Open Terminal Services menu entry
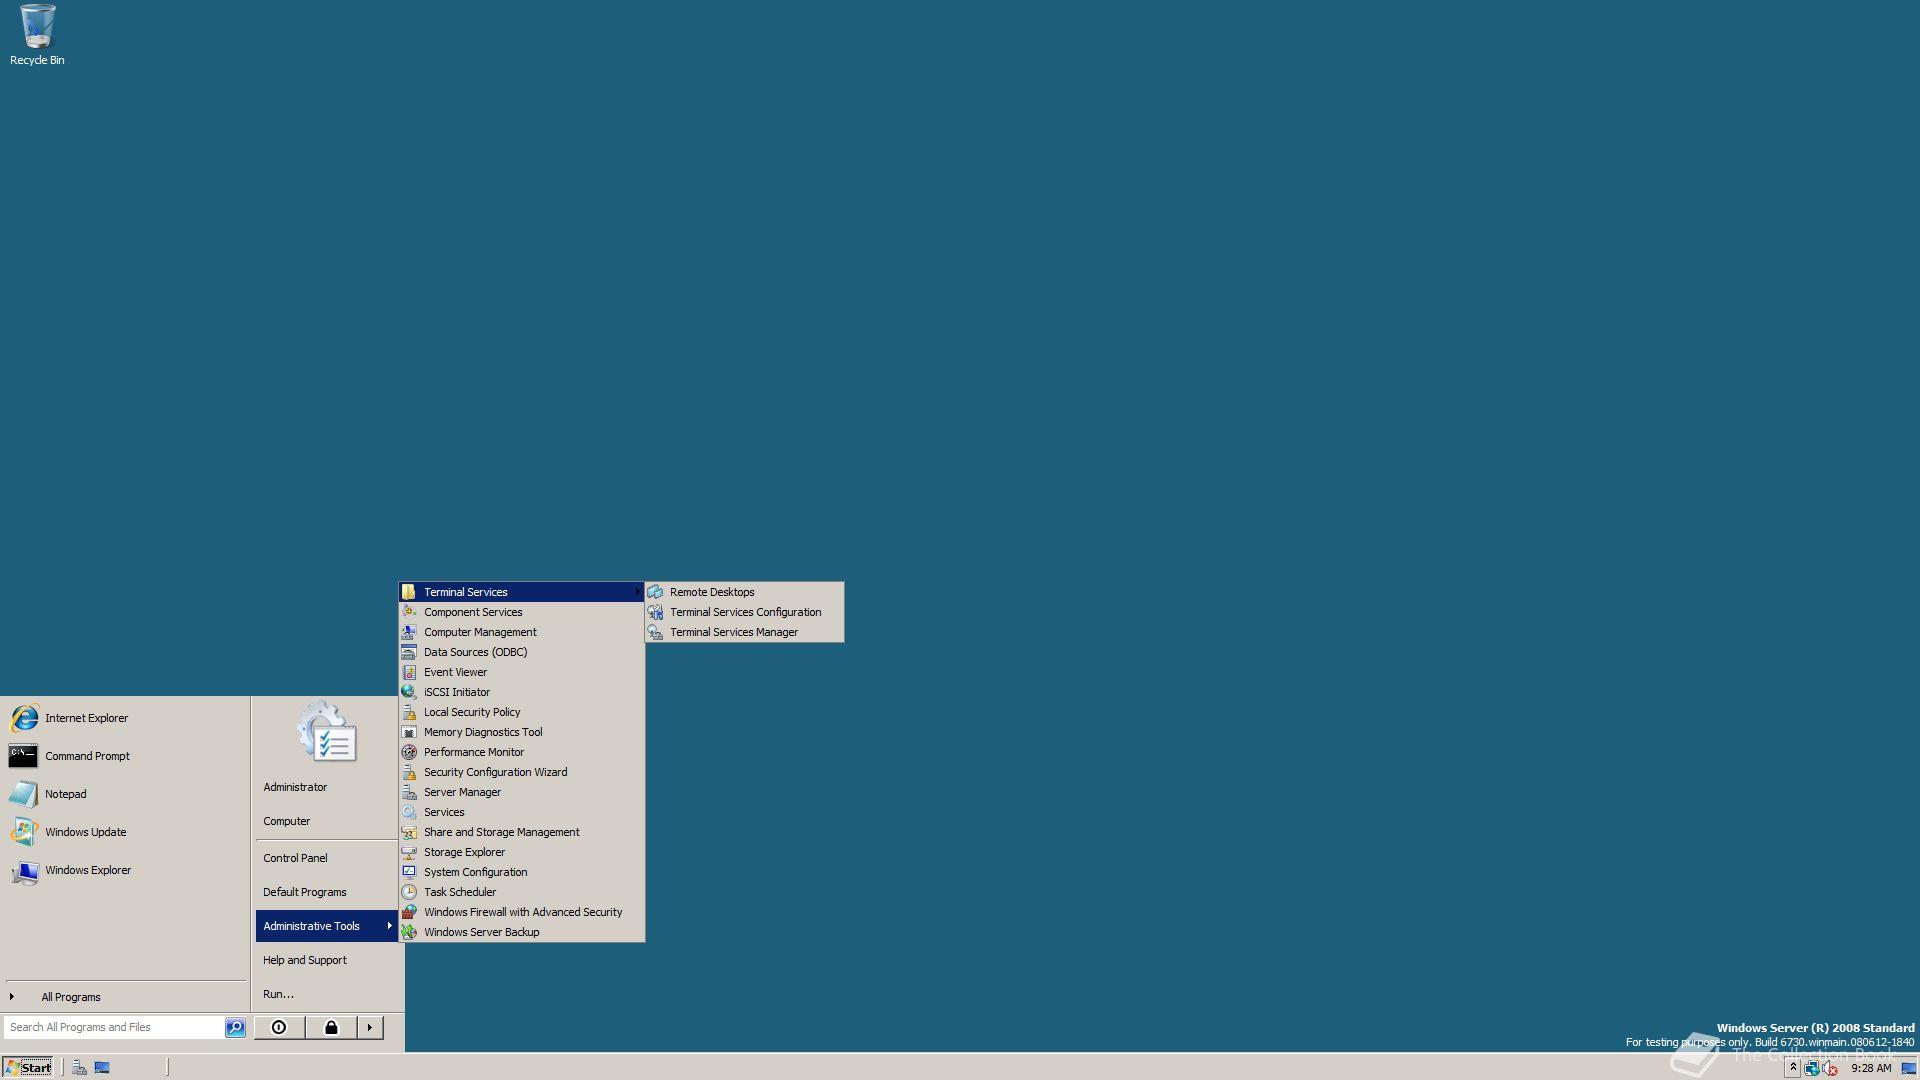The height and width of the screenshot is (1080, 1920). click(521, 592)
